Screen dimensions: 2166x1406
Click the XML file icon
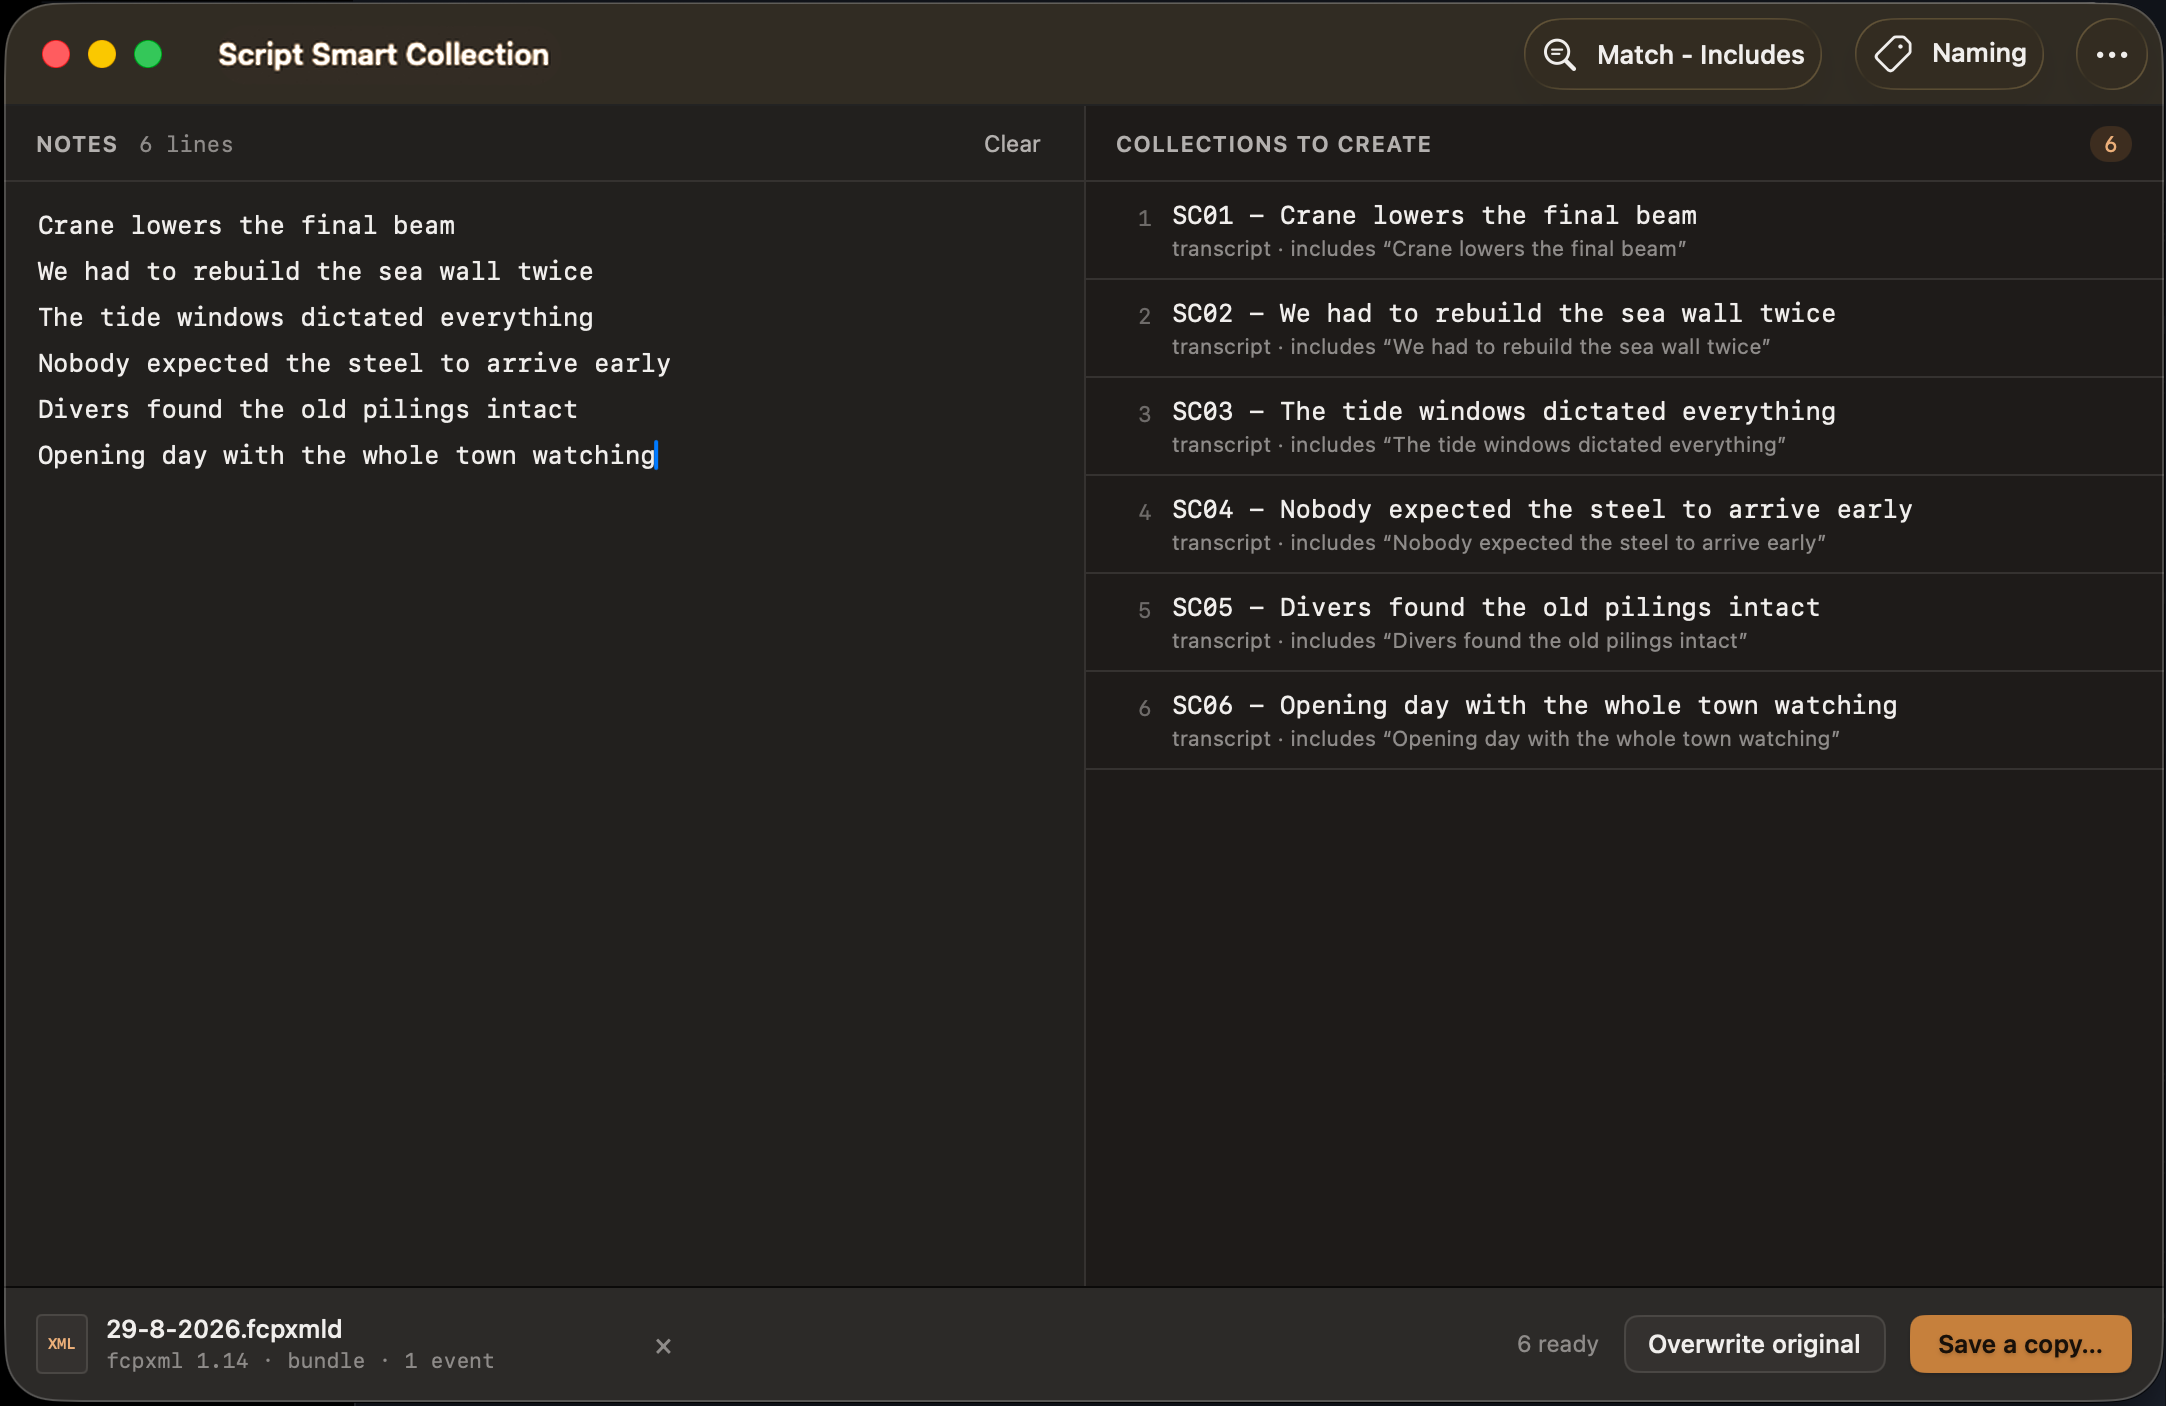(x=62, y=1344)
